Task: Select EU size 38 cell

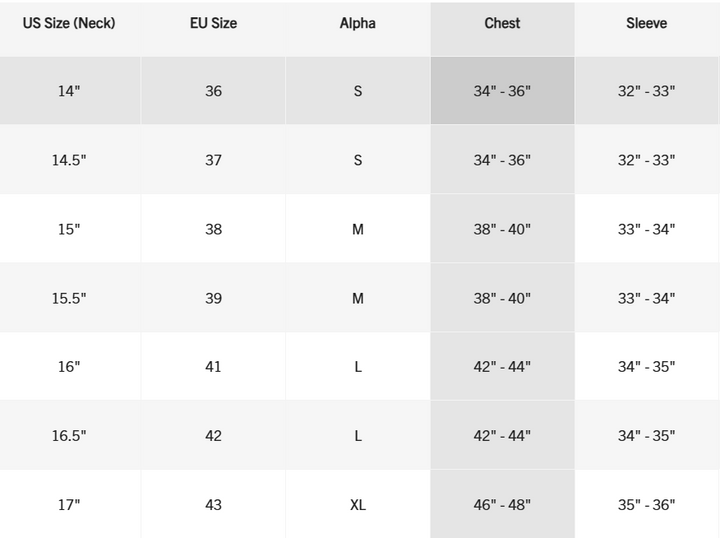Action: point(213,229)
